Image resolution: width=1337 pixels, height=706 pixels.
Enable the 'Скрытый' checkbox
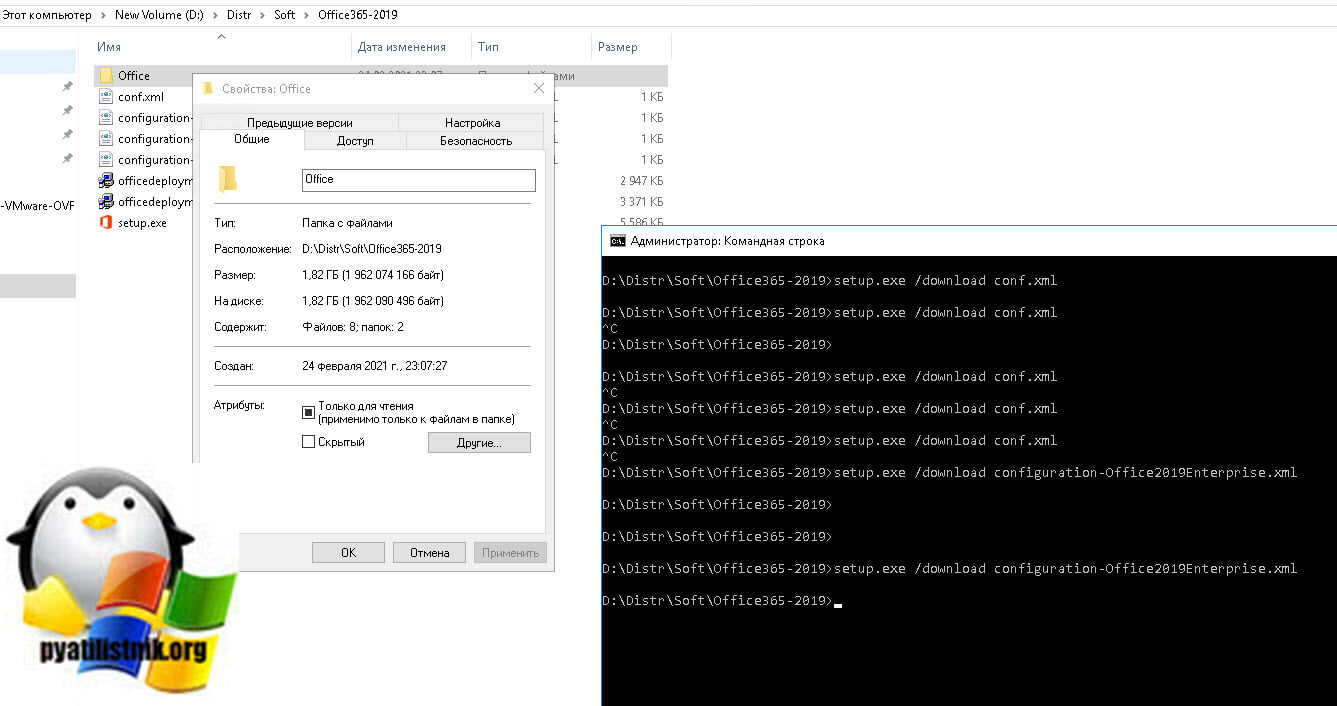308,442
